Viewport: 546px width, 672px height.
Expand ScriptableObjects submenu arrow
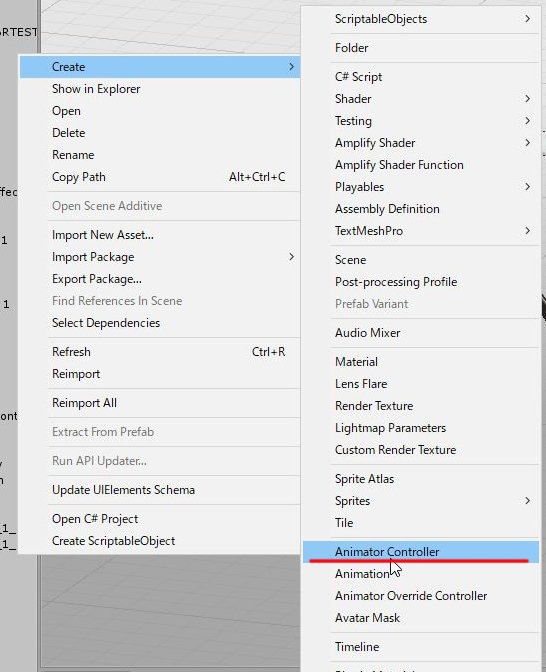(528, 19)
